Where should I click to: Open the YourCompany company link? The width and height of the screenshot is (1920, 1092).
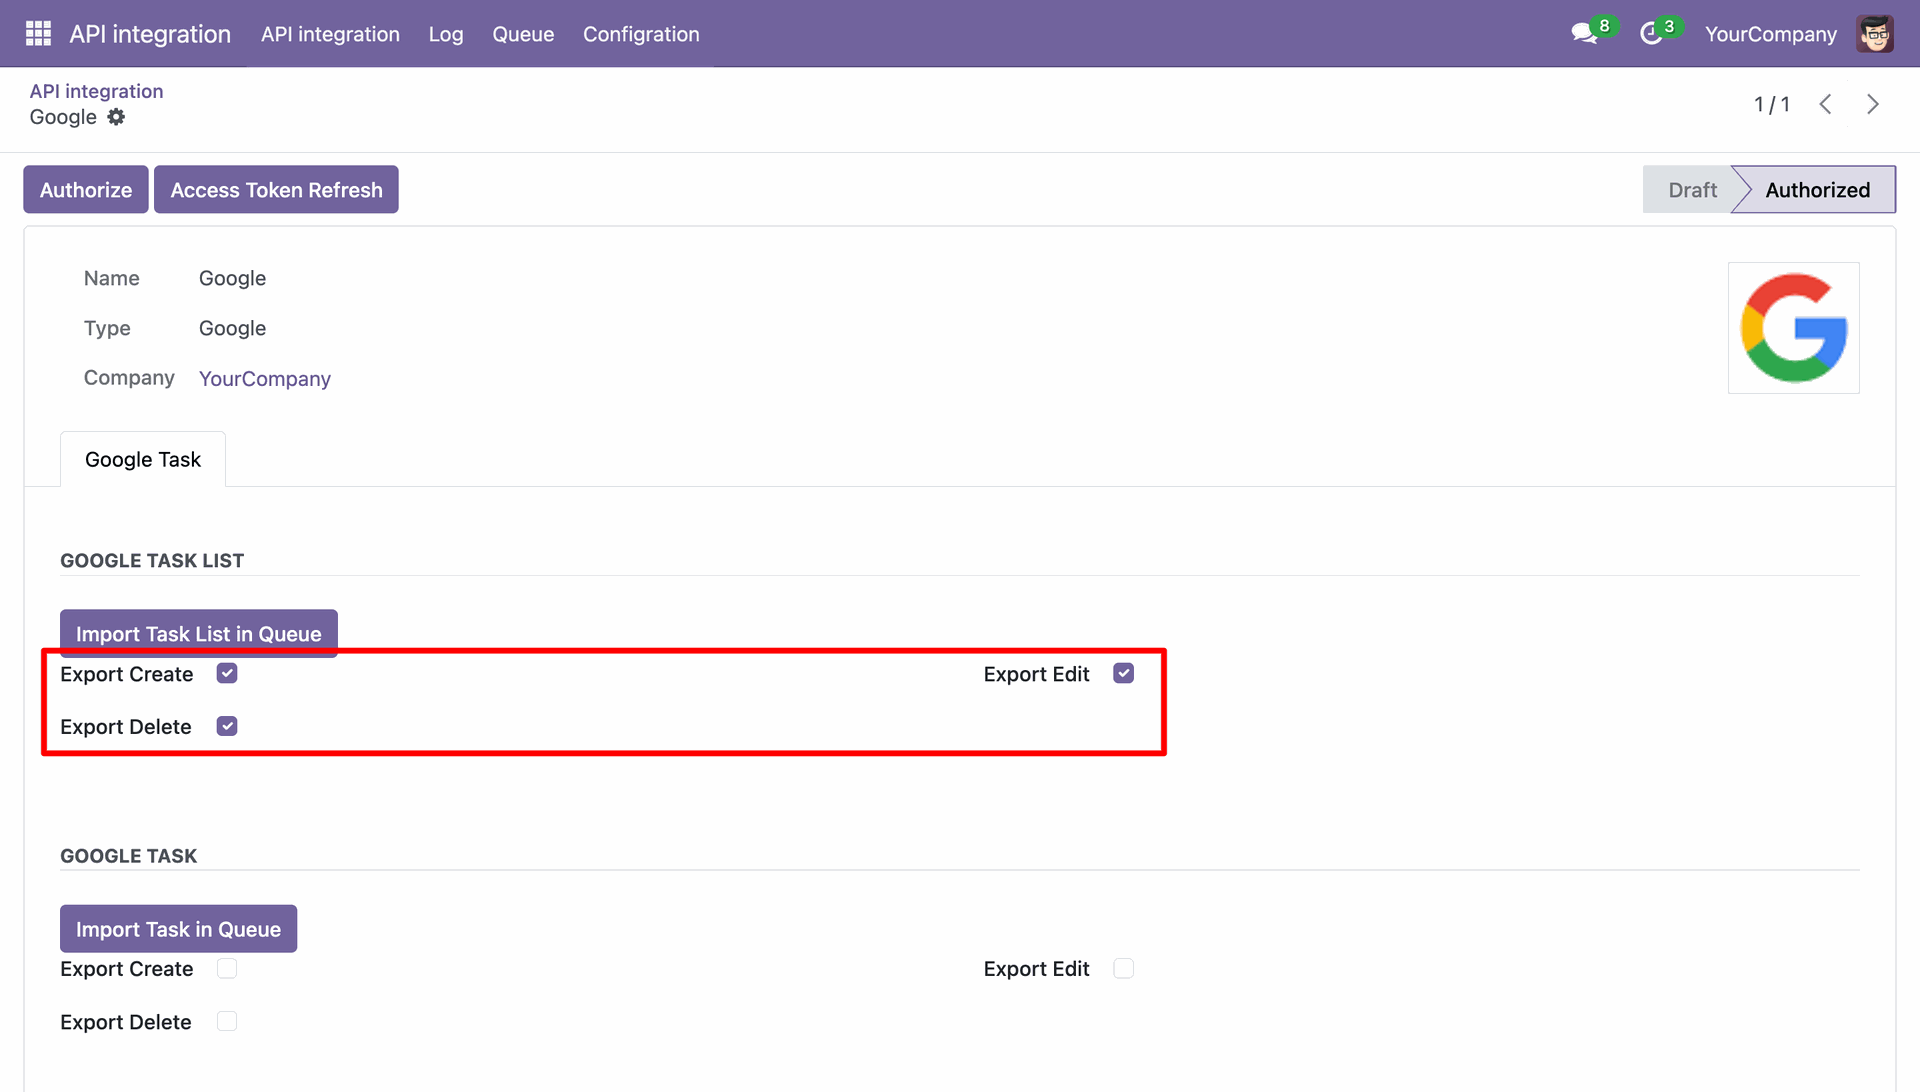[x=265, y=378]
